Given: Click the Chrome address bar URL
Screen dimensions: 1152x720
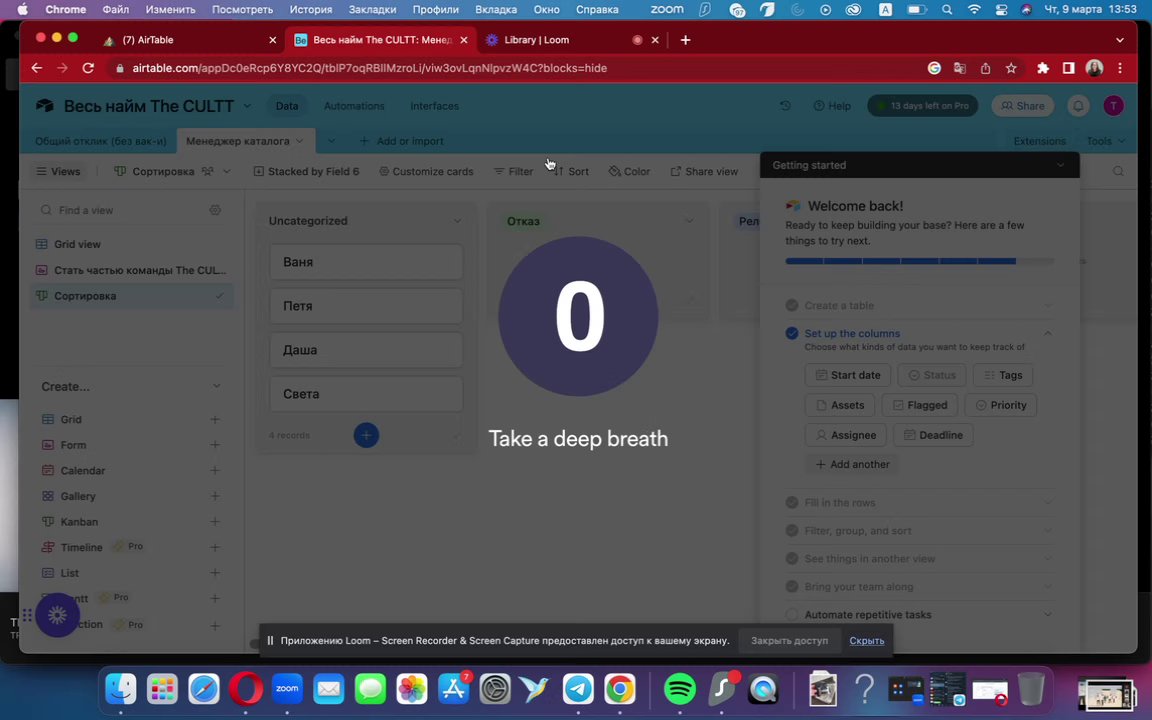Looking at the screenshot, I should (370, 68).
